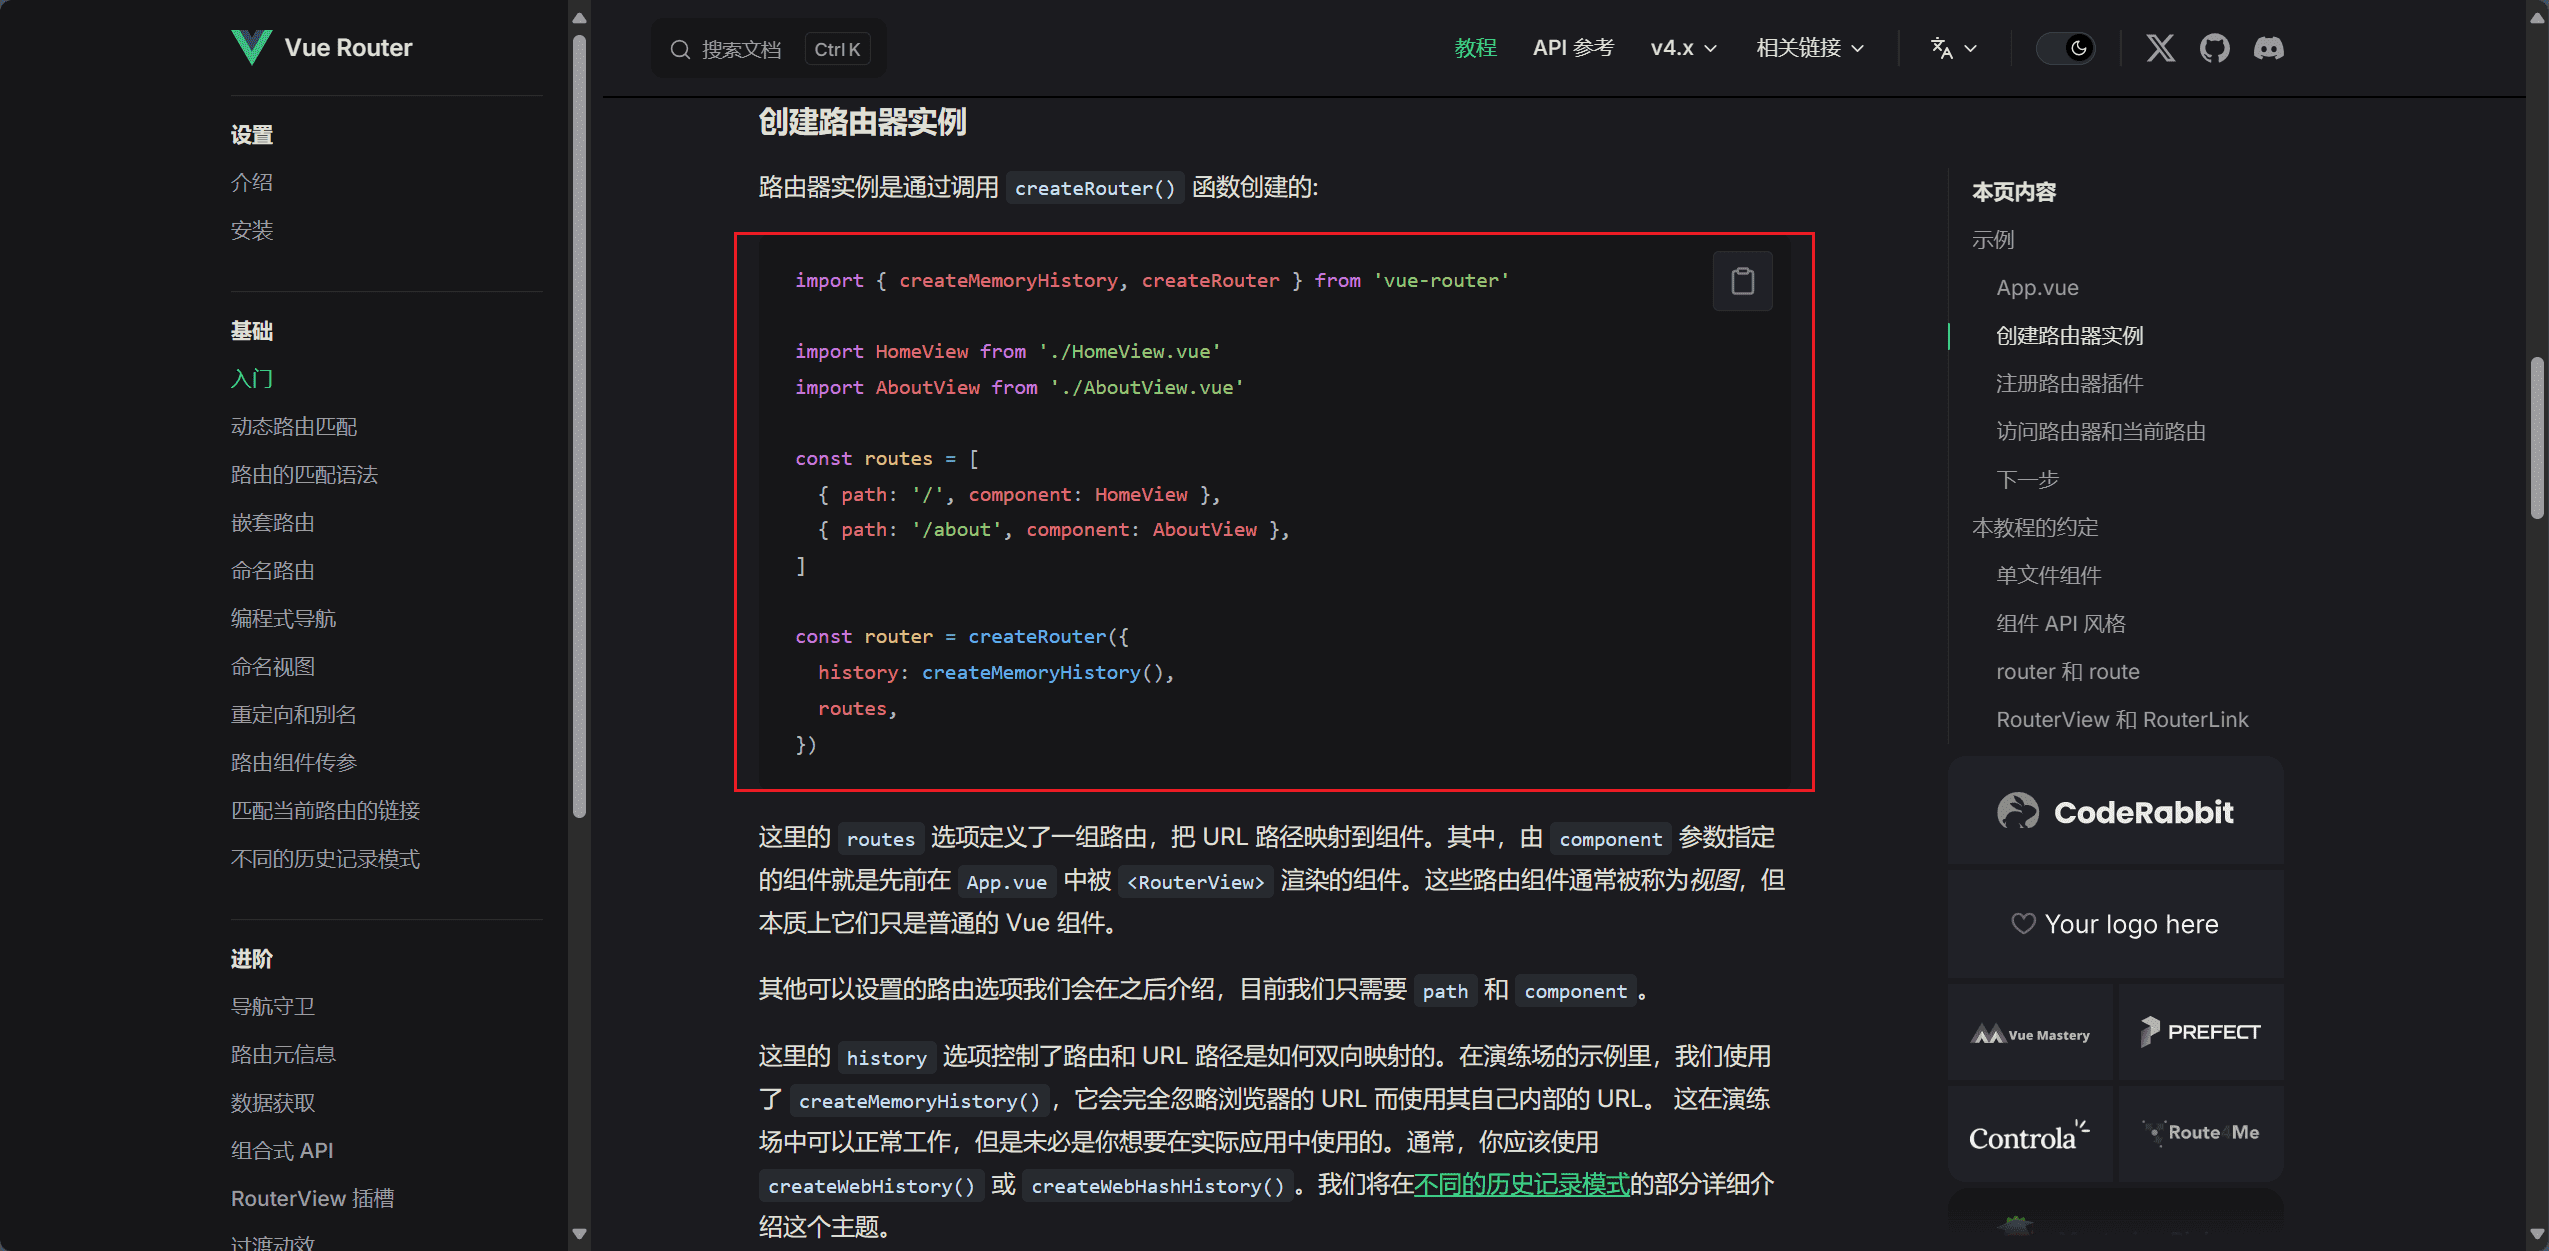Go to API 参考 nav item
This screenshot has width=2549, height=1251.
coord(1573,48)
